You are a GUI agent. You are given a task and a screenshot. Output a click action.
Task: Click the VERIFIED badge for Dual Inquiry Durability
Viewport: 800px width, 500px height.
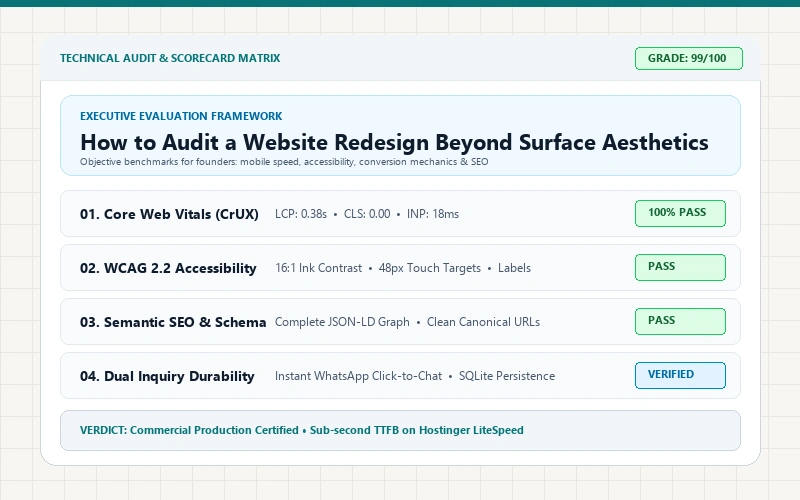[x=680, y=376]
